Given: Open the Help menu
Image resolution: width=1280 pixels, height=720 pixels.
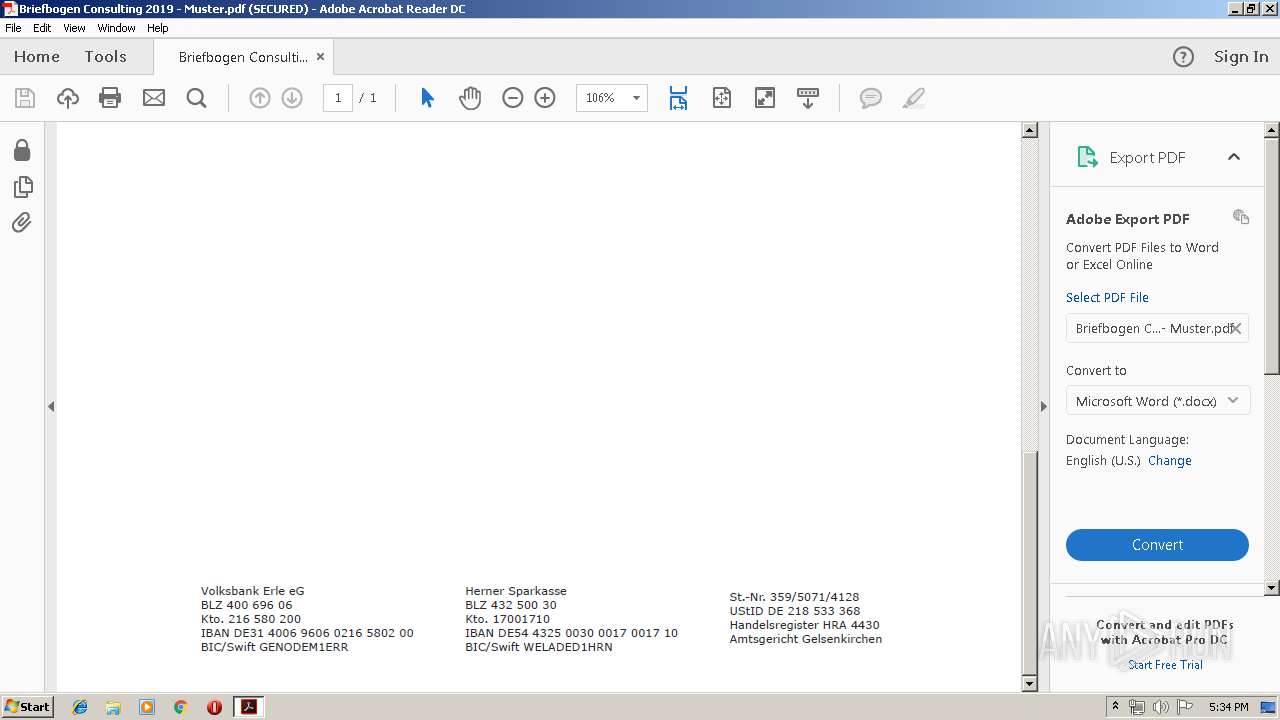Looking at the screenshot, I should [x=158, y=28].
